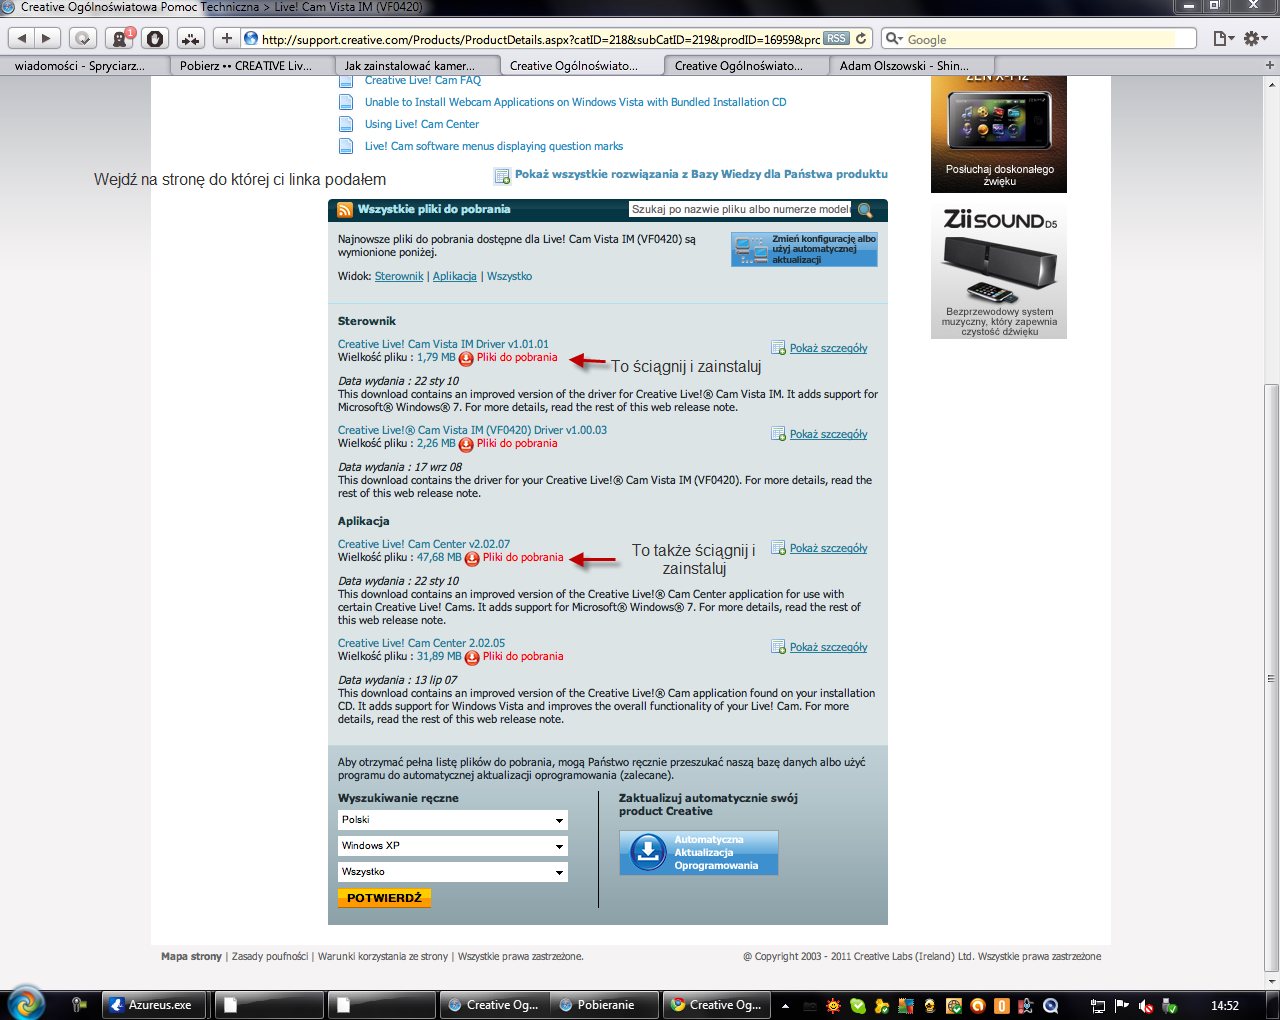This screenshot has width=1280, height=1020.
Task: Click in the Szukaj po nazwie pliku search field
Action: [740, 209]
